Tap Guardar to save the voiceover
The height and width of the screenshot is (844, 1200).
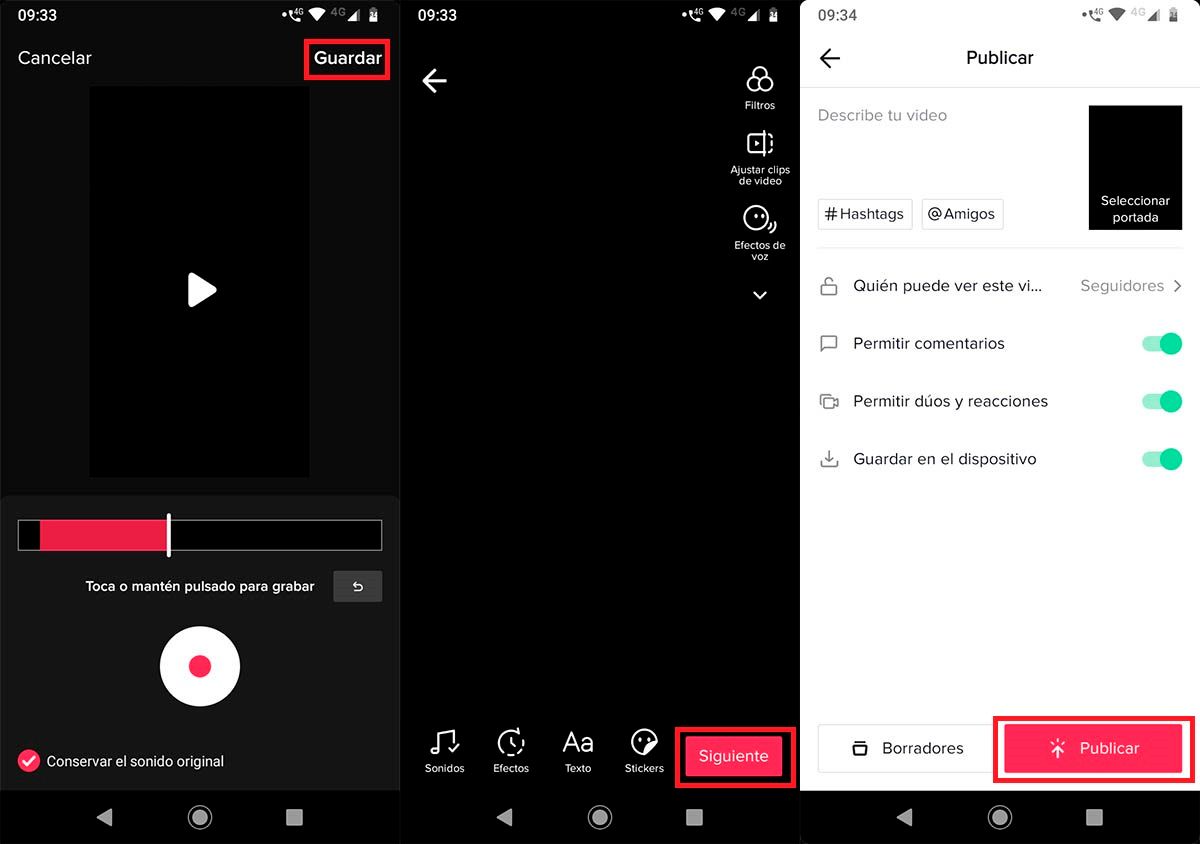coord(347,58)
